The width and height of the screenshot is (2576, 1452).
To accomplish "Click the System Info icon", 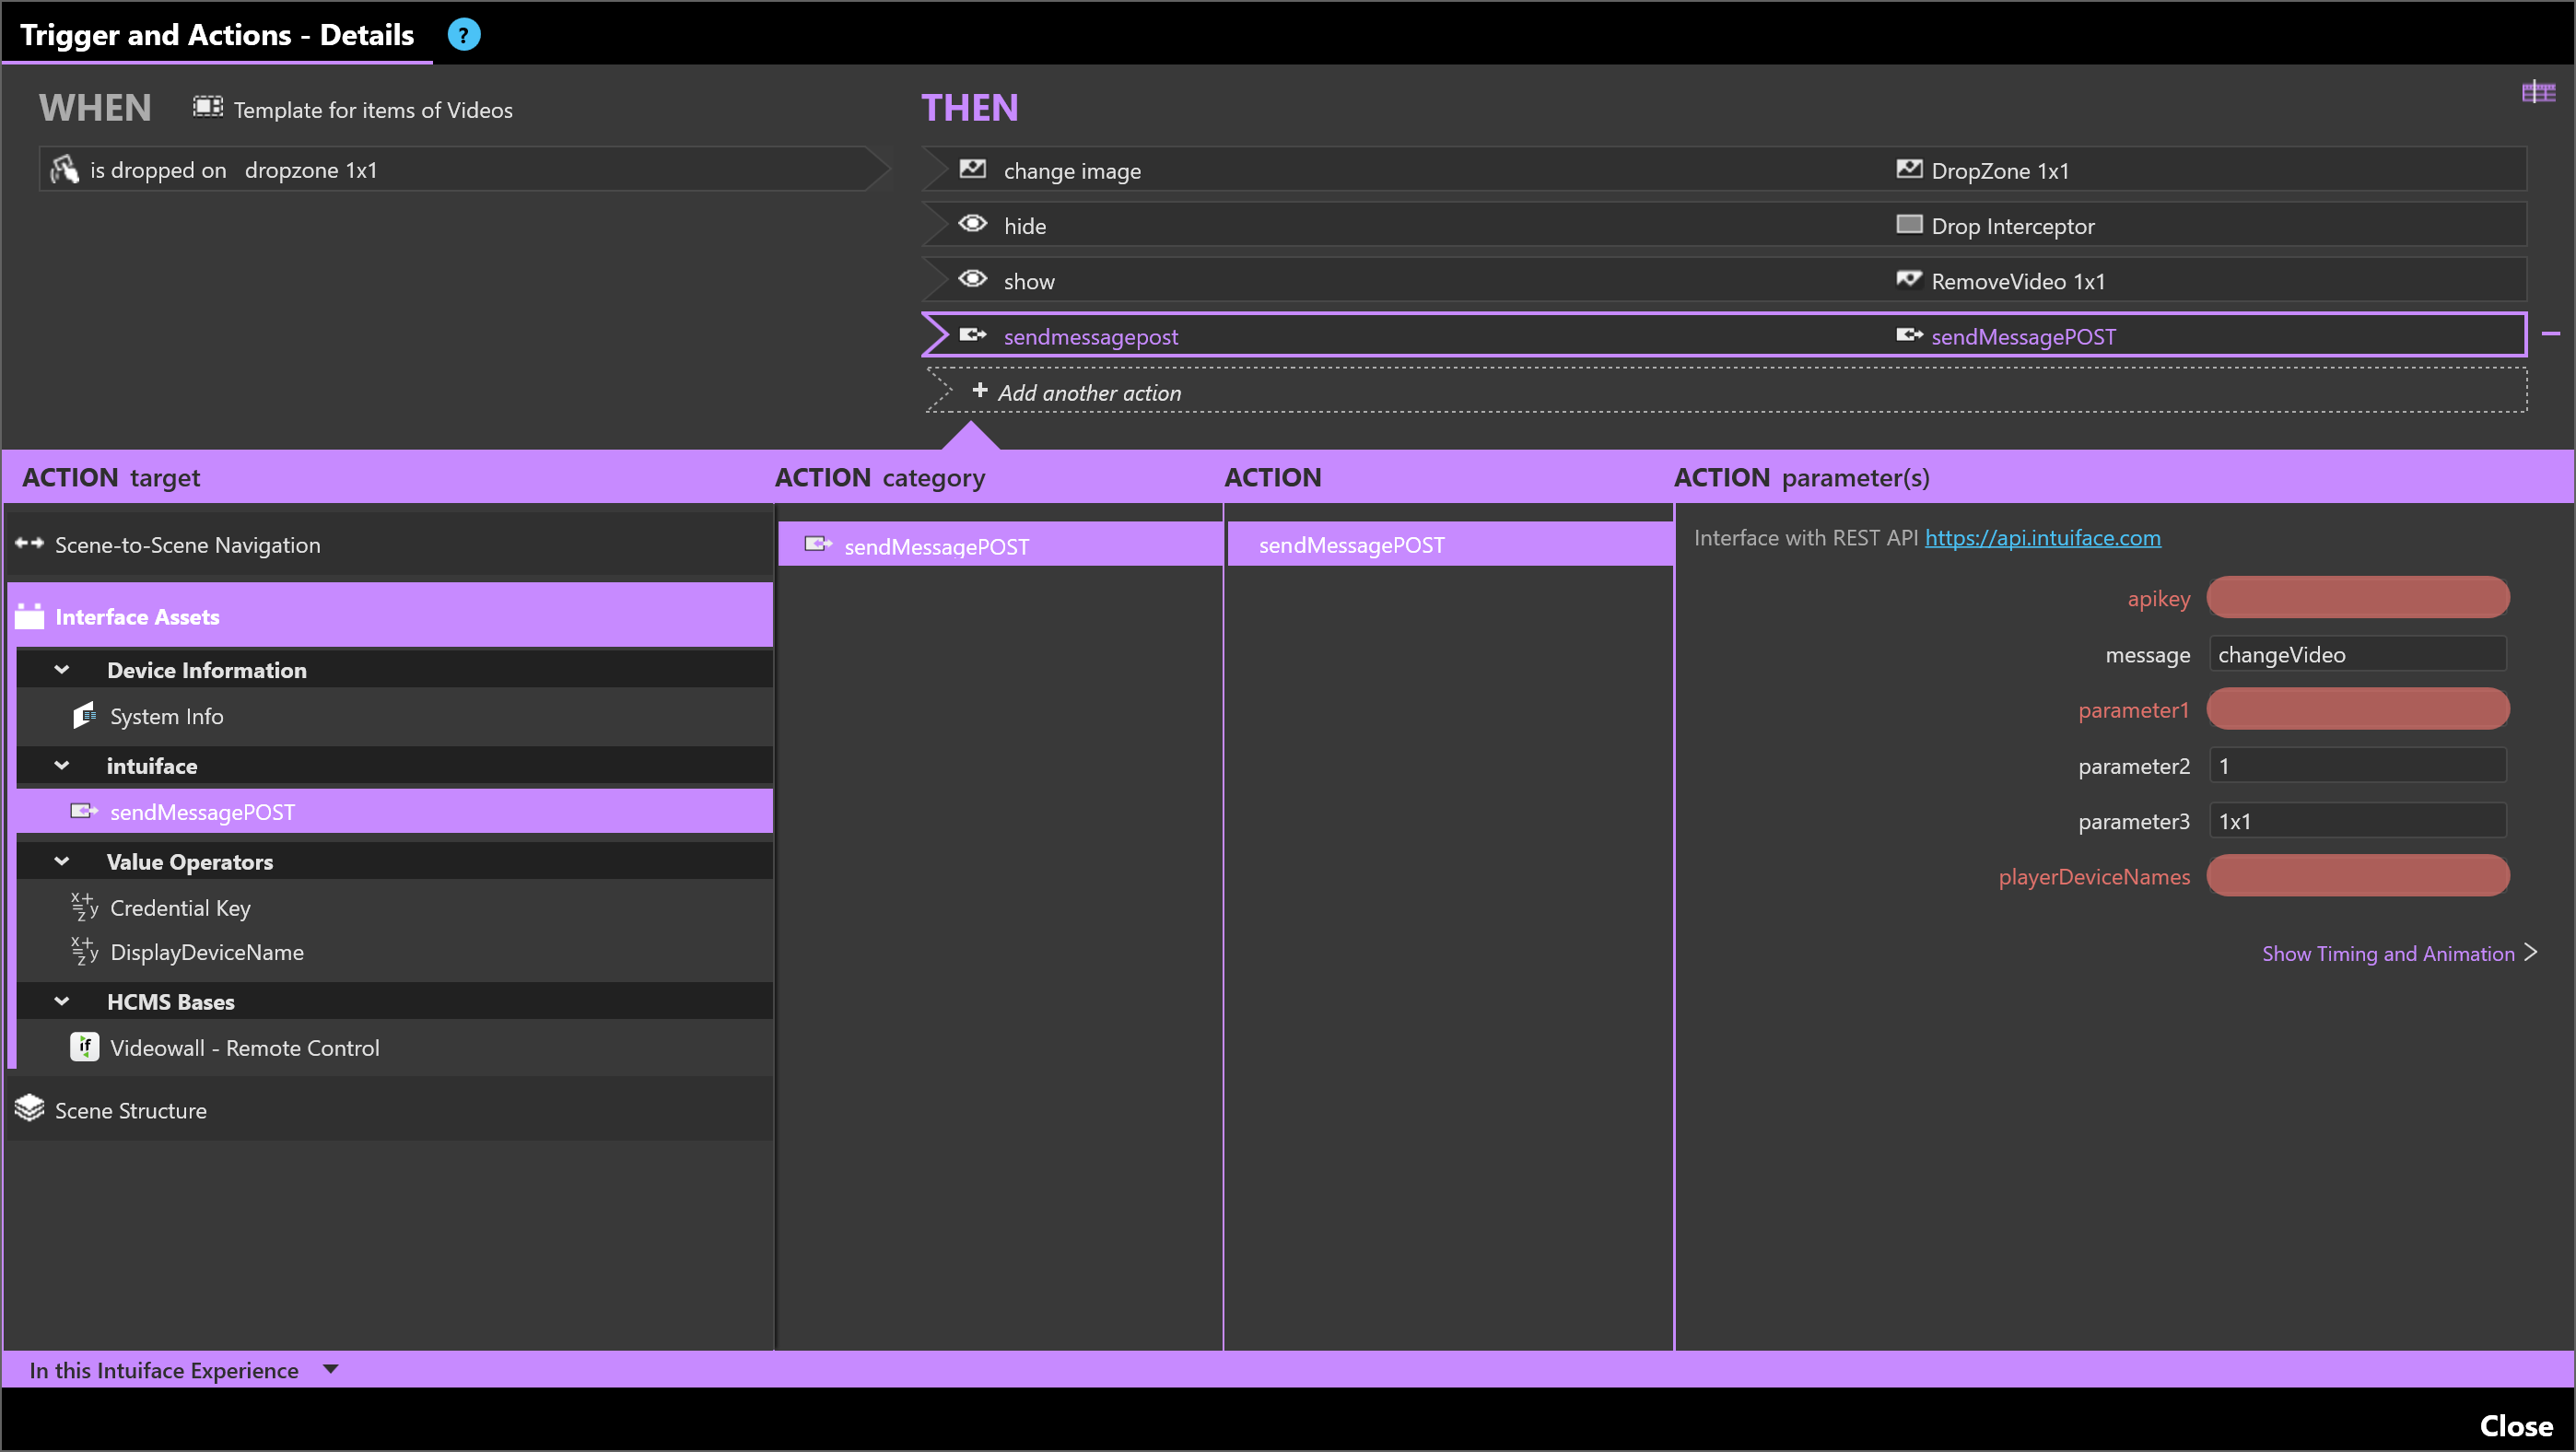I will point(84,716).
